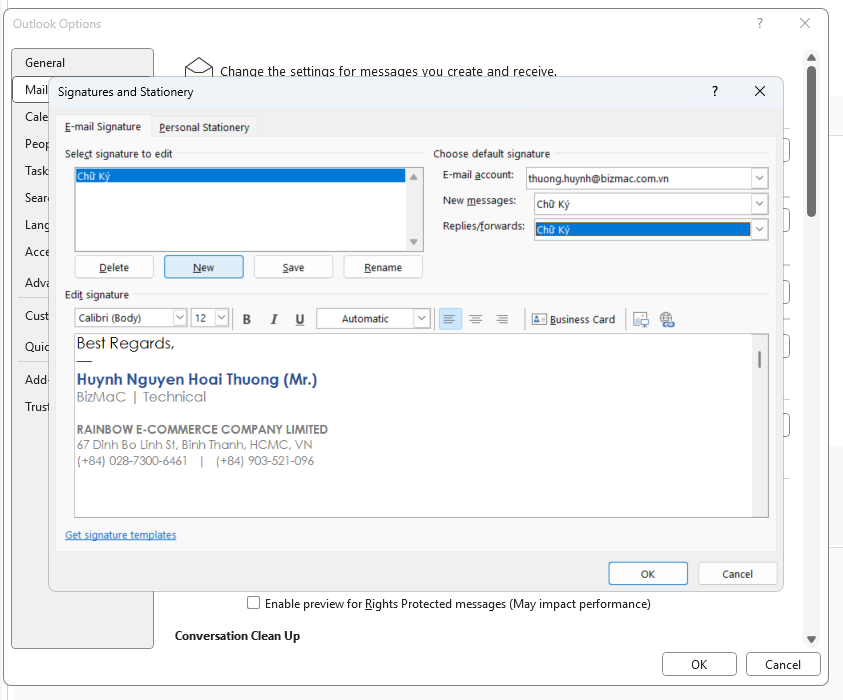Align signature text to the left
The height and width of the screenshot is (700, 843).
(450, 319)
